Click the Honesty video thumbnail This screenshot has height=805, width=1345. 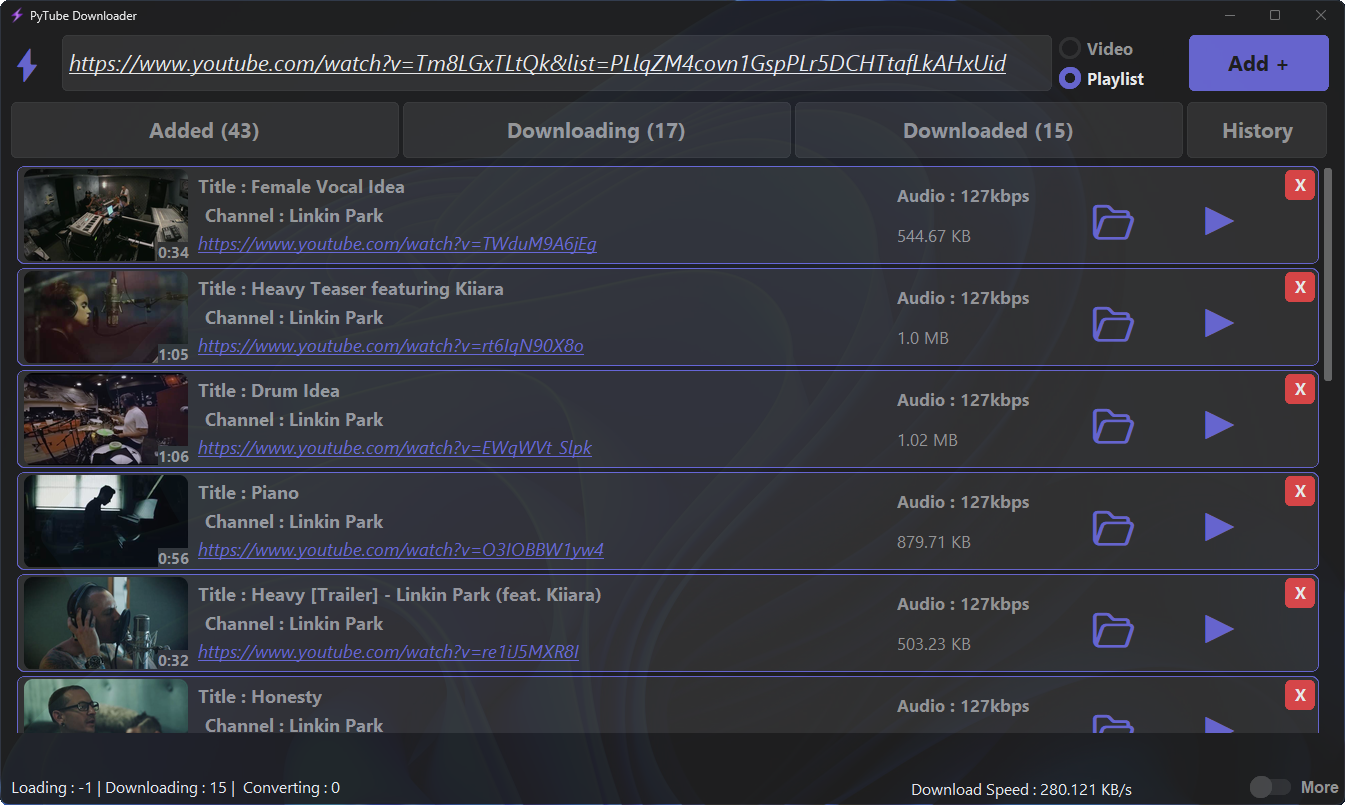click(x=106, y=706)
